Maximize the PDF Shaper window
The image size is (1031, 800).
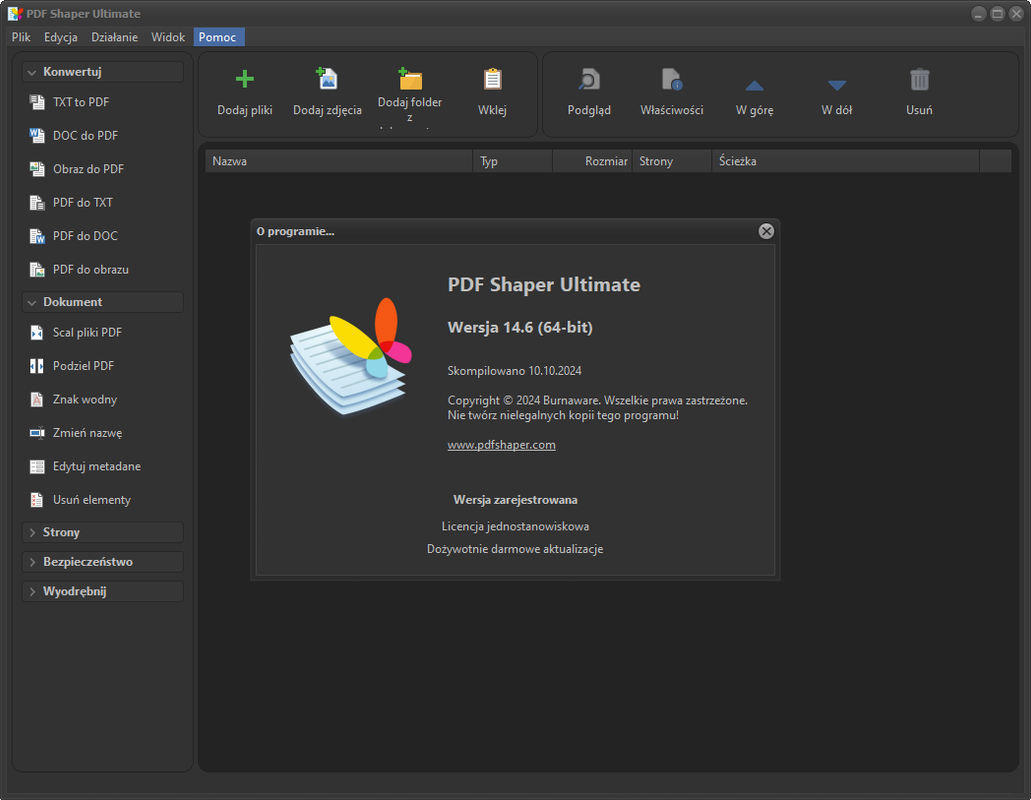tap(997, 14)
